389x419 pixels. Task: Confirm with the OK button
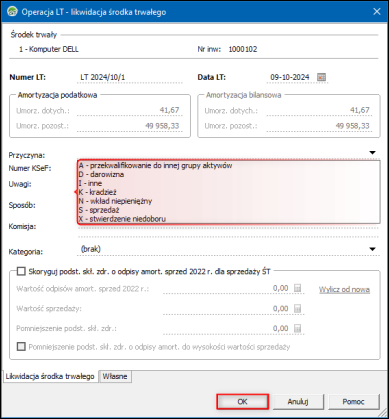point(242,402)
